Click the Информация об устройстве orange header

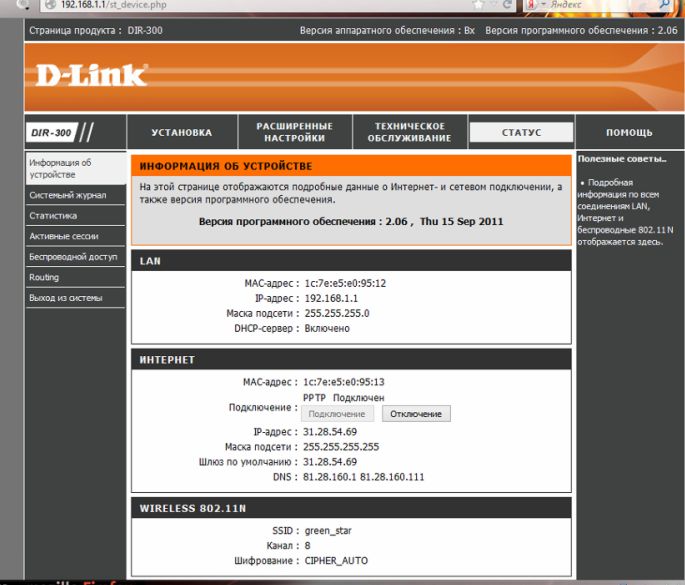(351, 166)
